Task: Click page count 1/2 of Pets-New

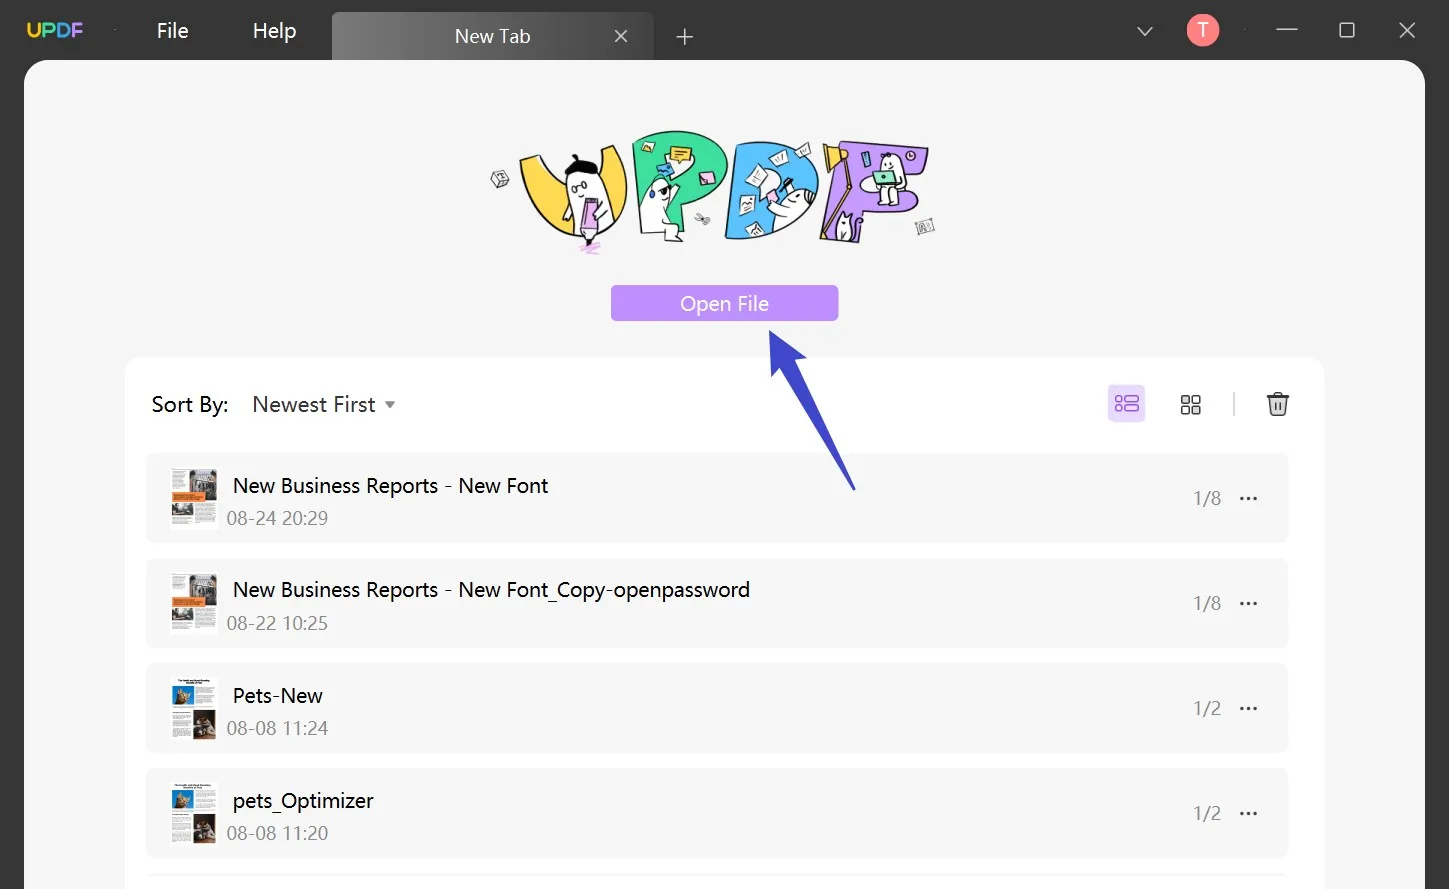Action: click(1207, 708)
